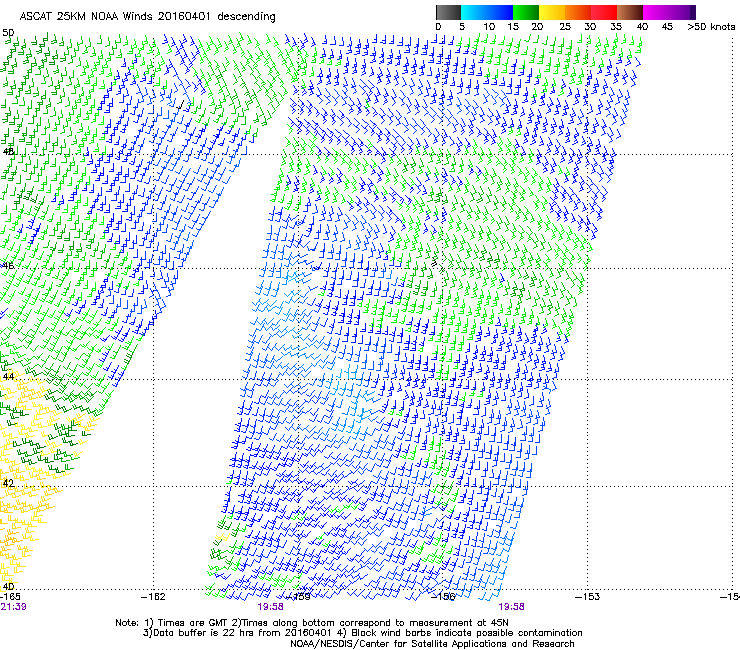
Task: Click the 48 latitude axis label
Action: click(8, 152)
